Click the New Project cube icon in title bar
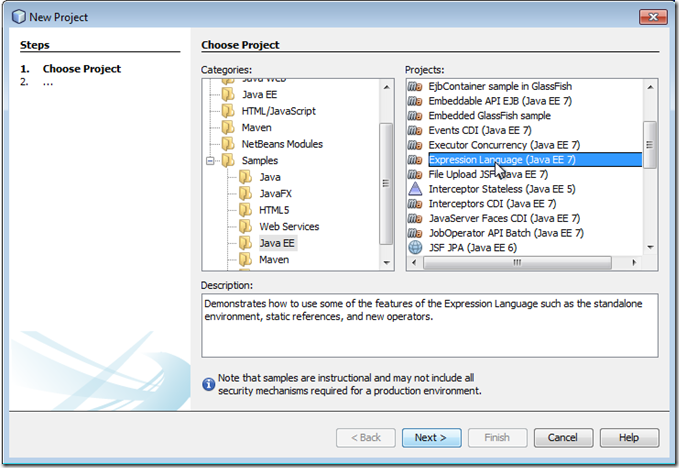The height and width of the screenshot is (468, 679). click(x=19, y=17)
